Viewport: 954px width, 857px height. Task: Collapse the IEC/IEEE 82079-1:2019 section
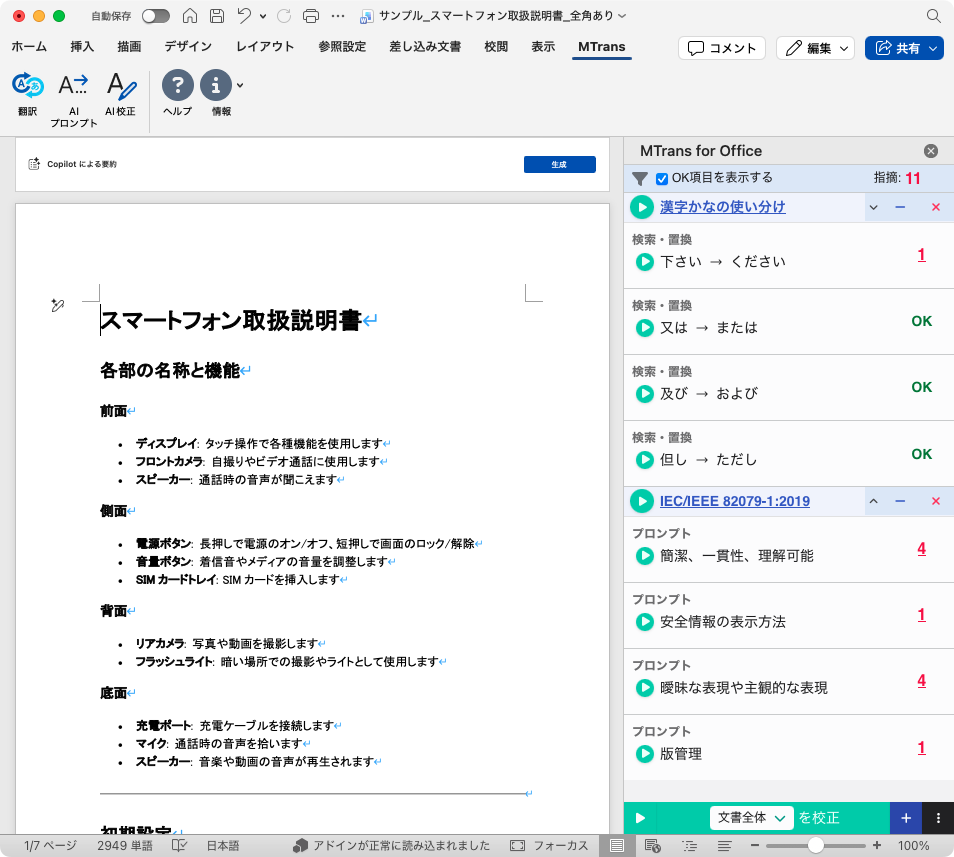click(x=872, y=501)
